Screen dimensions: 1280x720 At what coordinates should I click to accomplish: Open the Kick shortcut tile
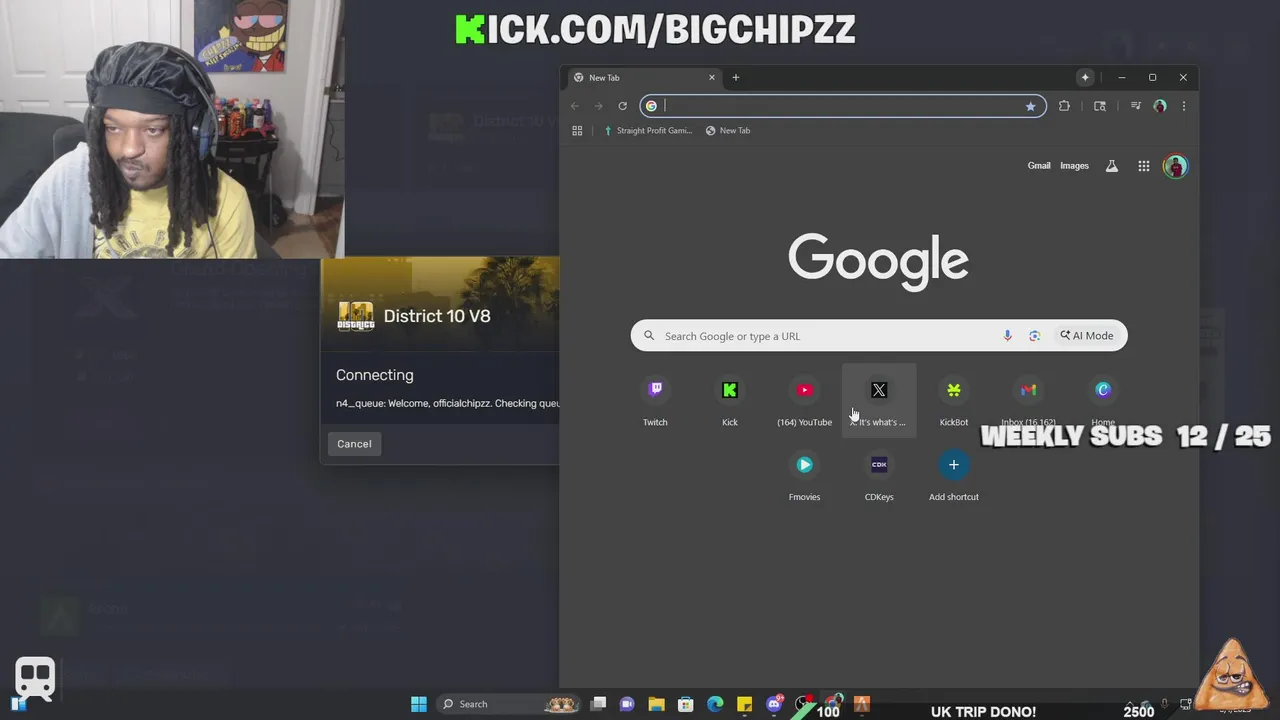point(730,401)
